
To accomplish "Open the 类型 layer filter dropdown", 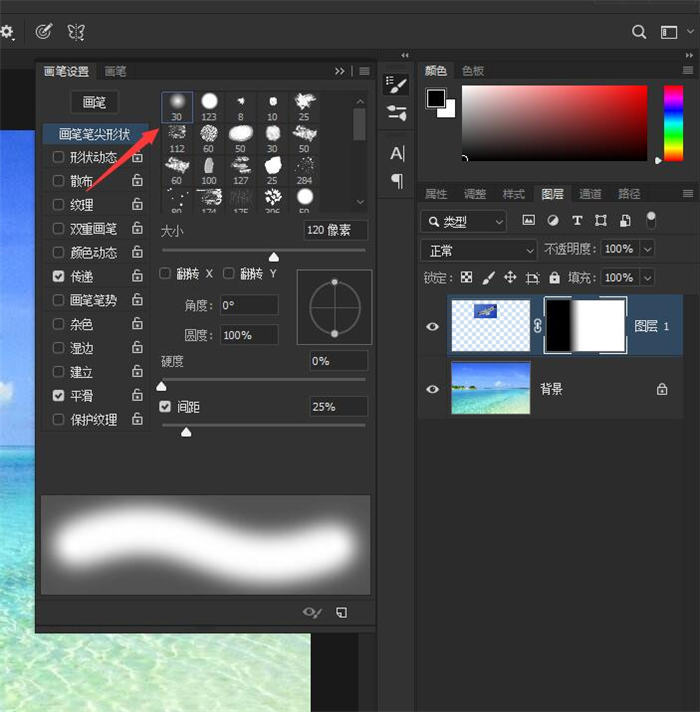I will tap(465, 221).
